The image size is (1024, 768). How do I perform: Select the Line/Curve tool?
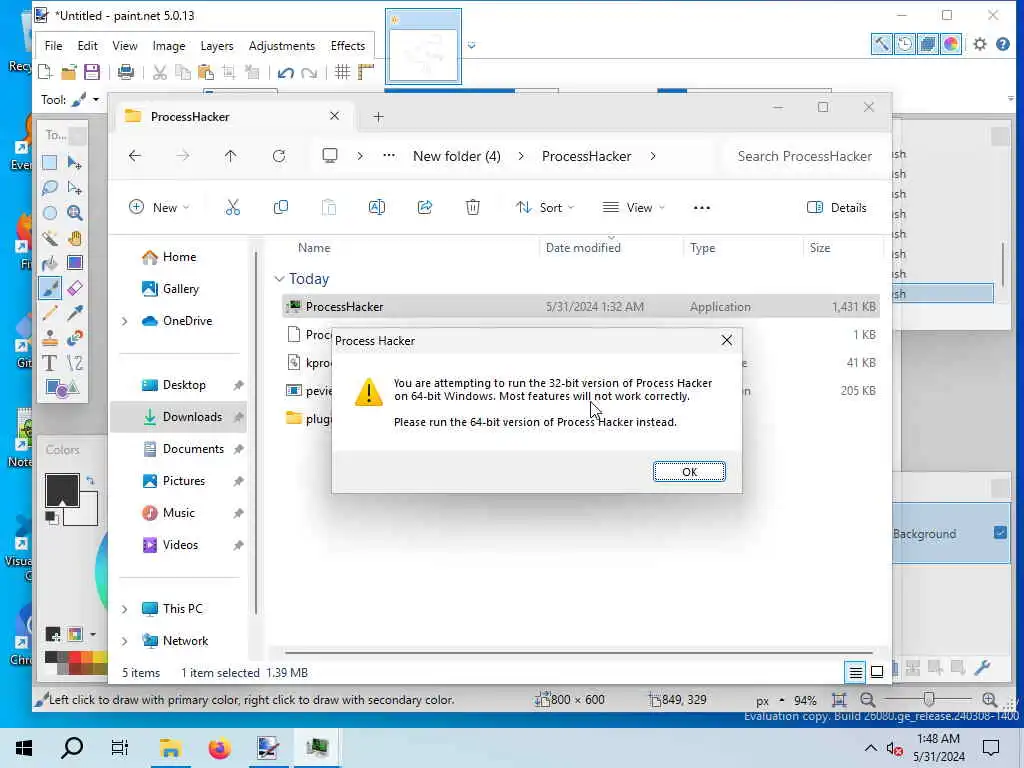75,363
